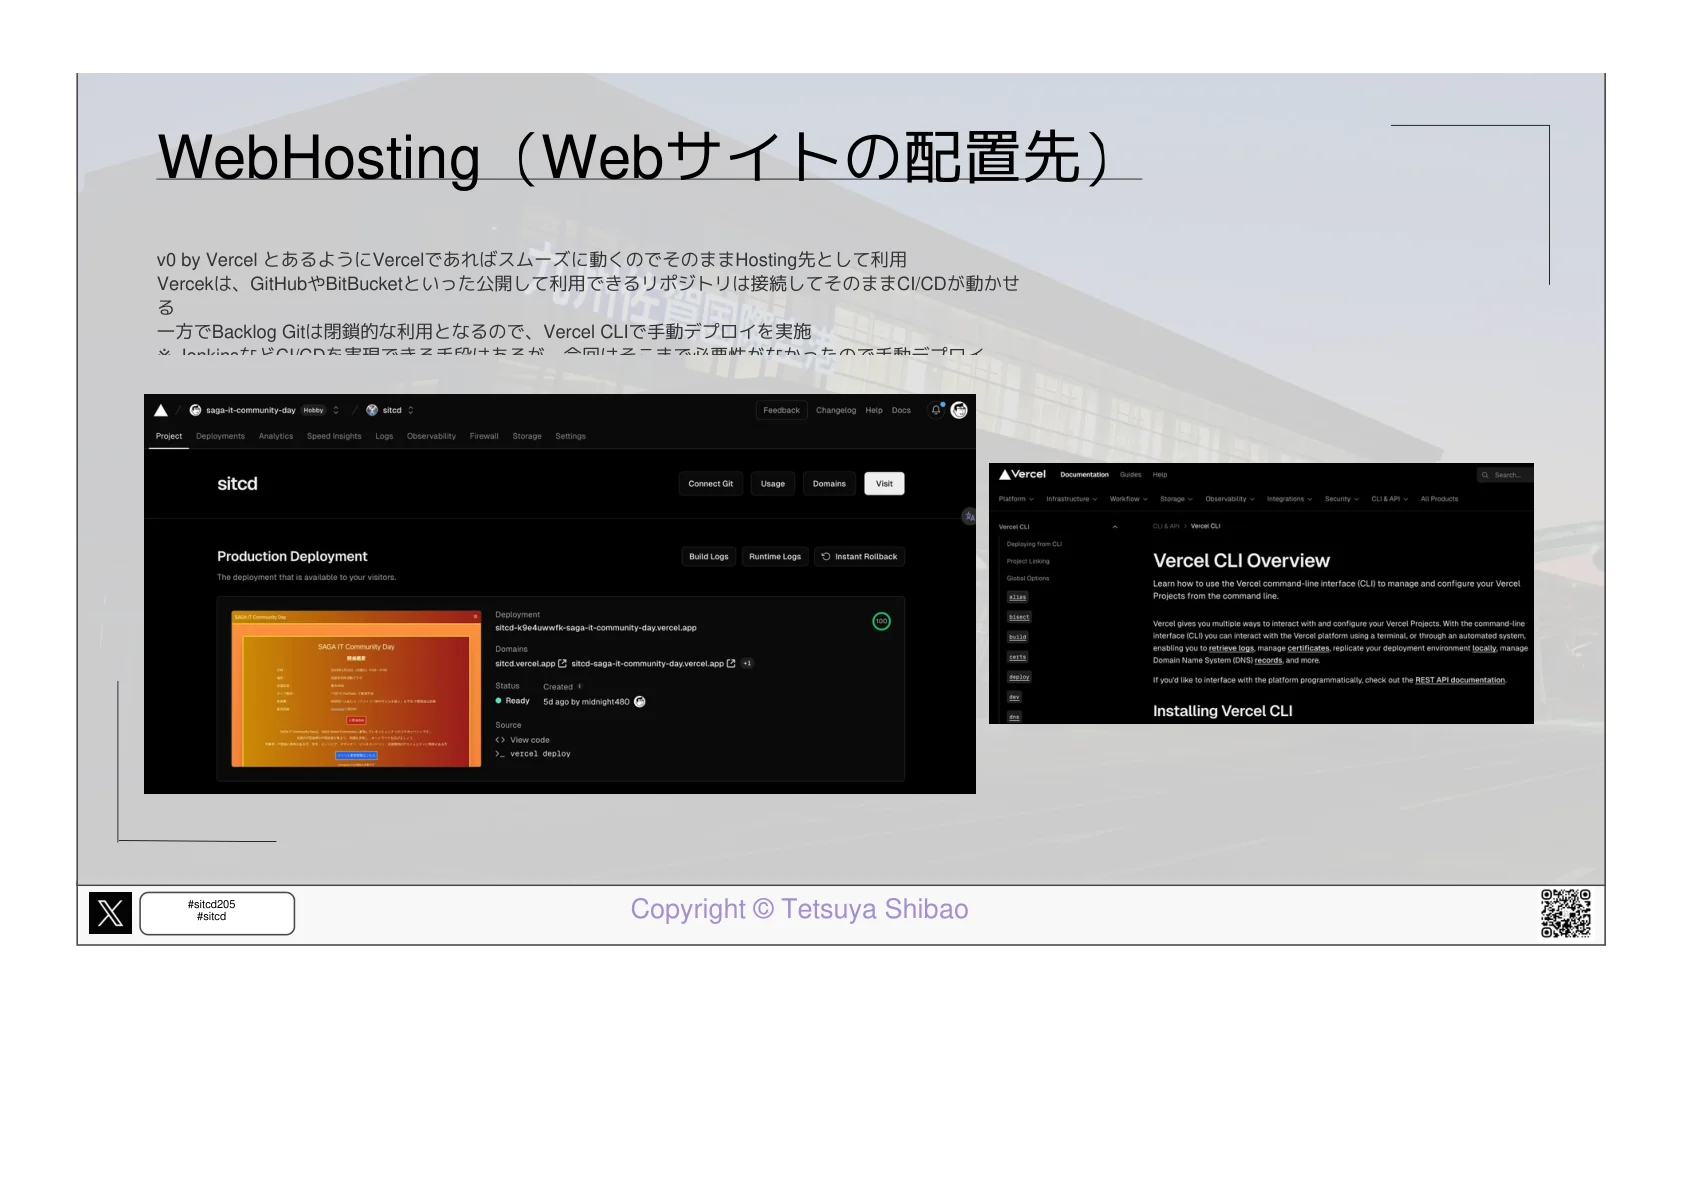The image size is (1684, 1190).
Task: Click the Vercel triangle logo in the dashboard
Action: [161, 410]
